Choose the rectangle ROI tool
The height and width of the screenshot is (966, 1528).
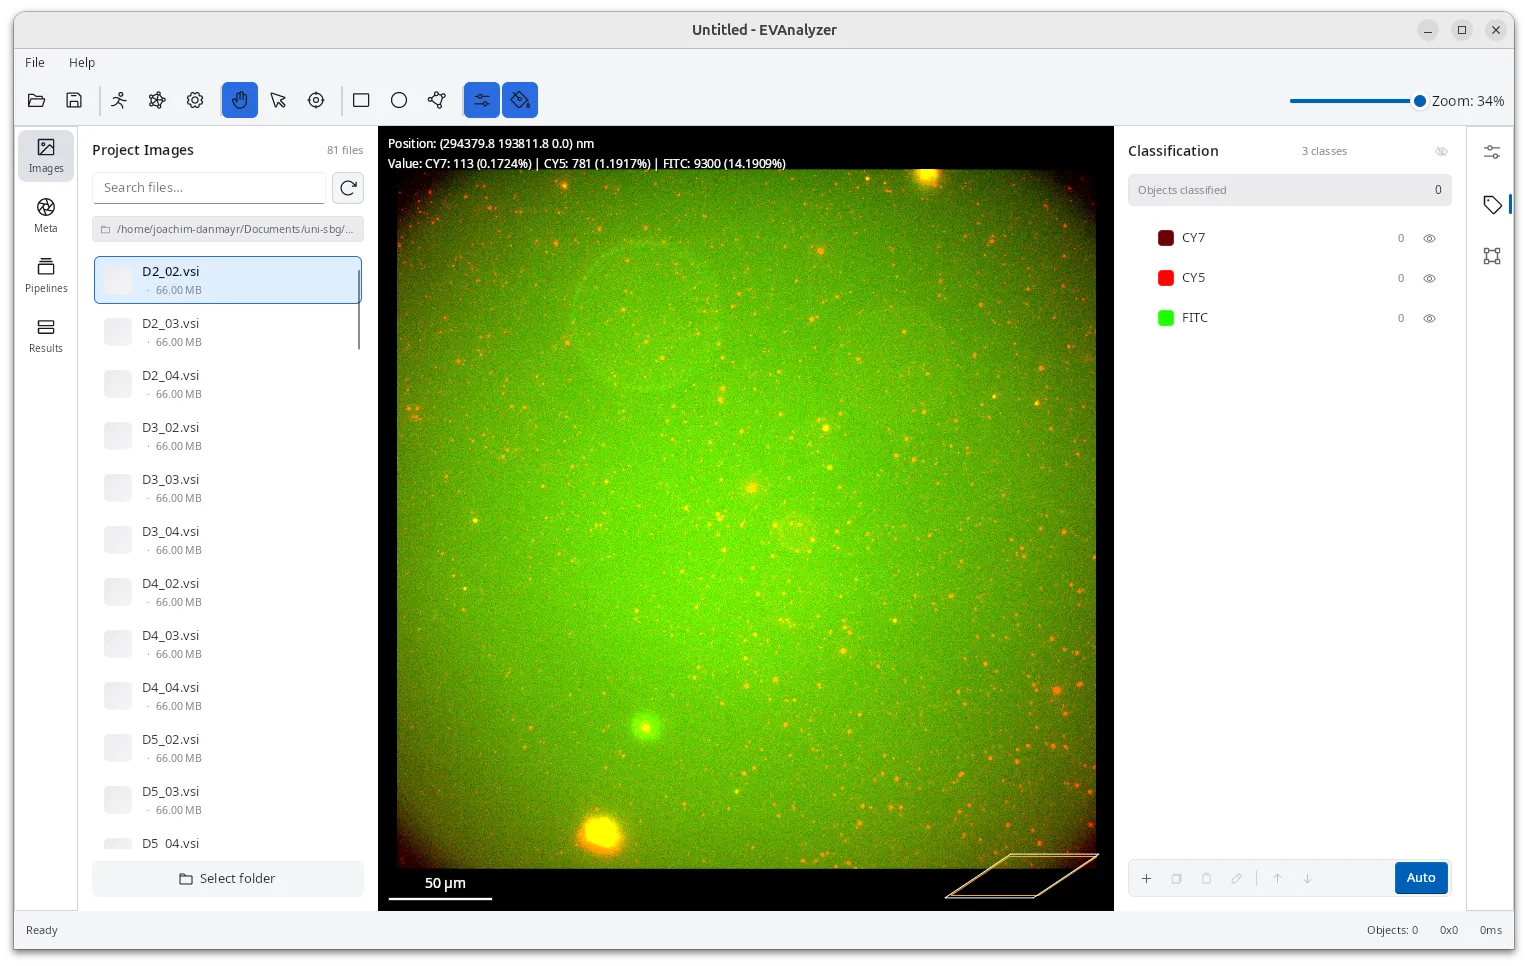click(361, 100)
